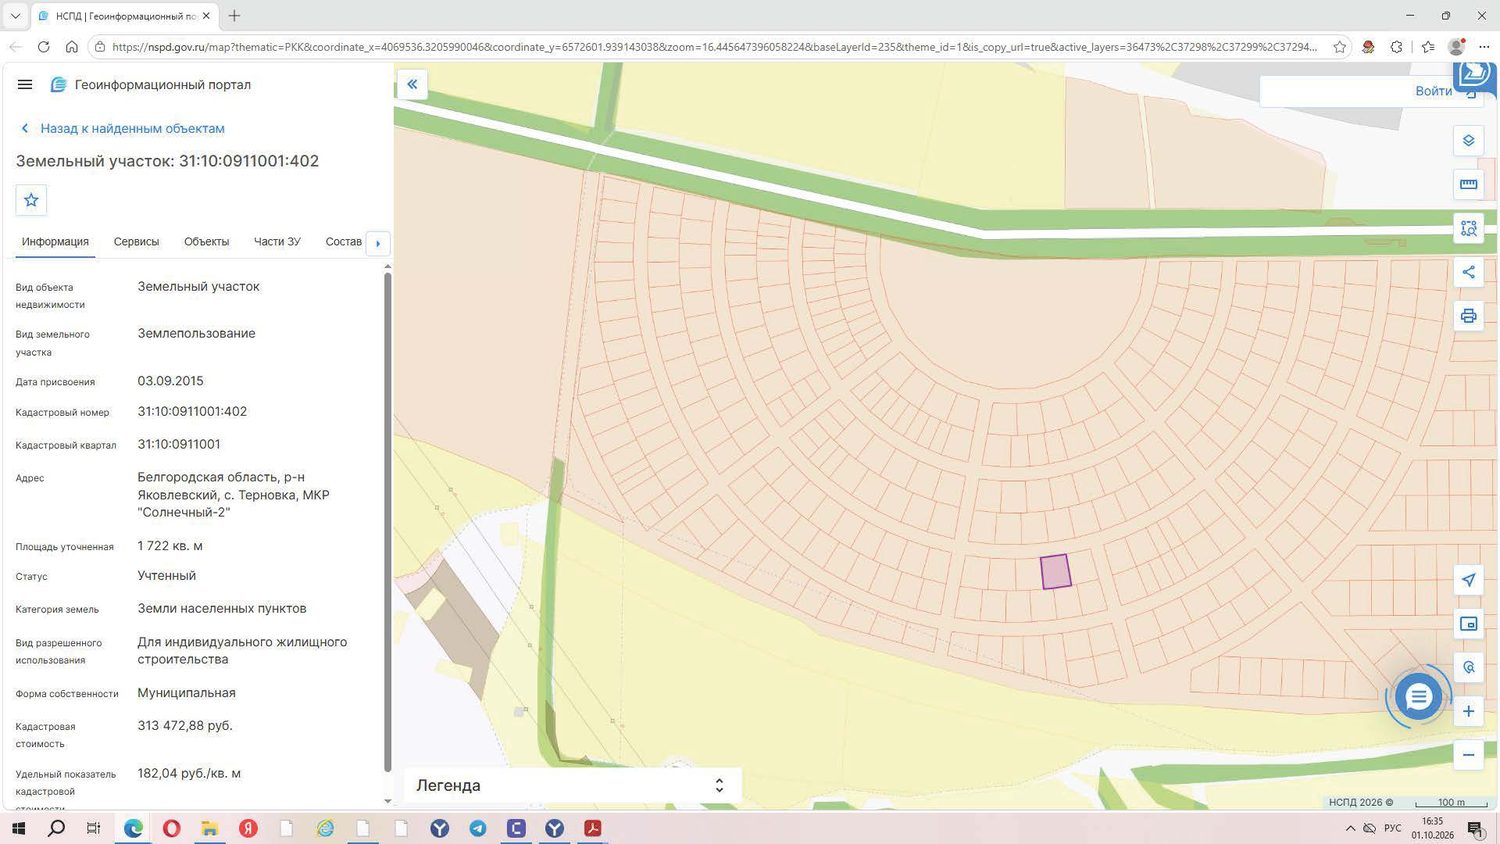Open the hamburger menu of the portal
The width and height of the screenshot is (1500, 844).
point(25,85)
